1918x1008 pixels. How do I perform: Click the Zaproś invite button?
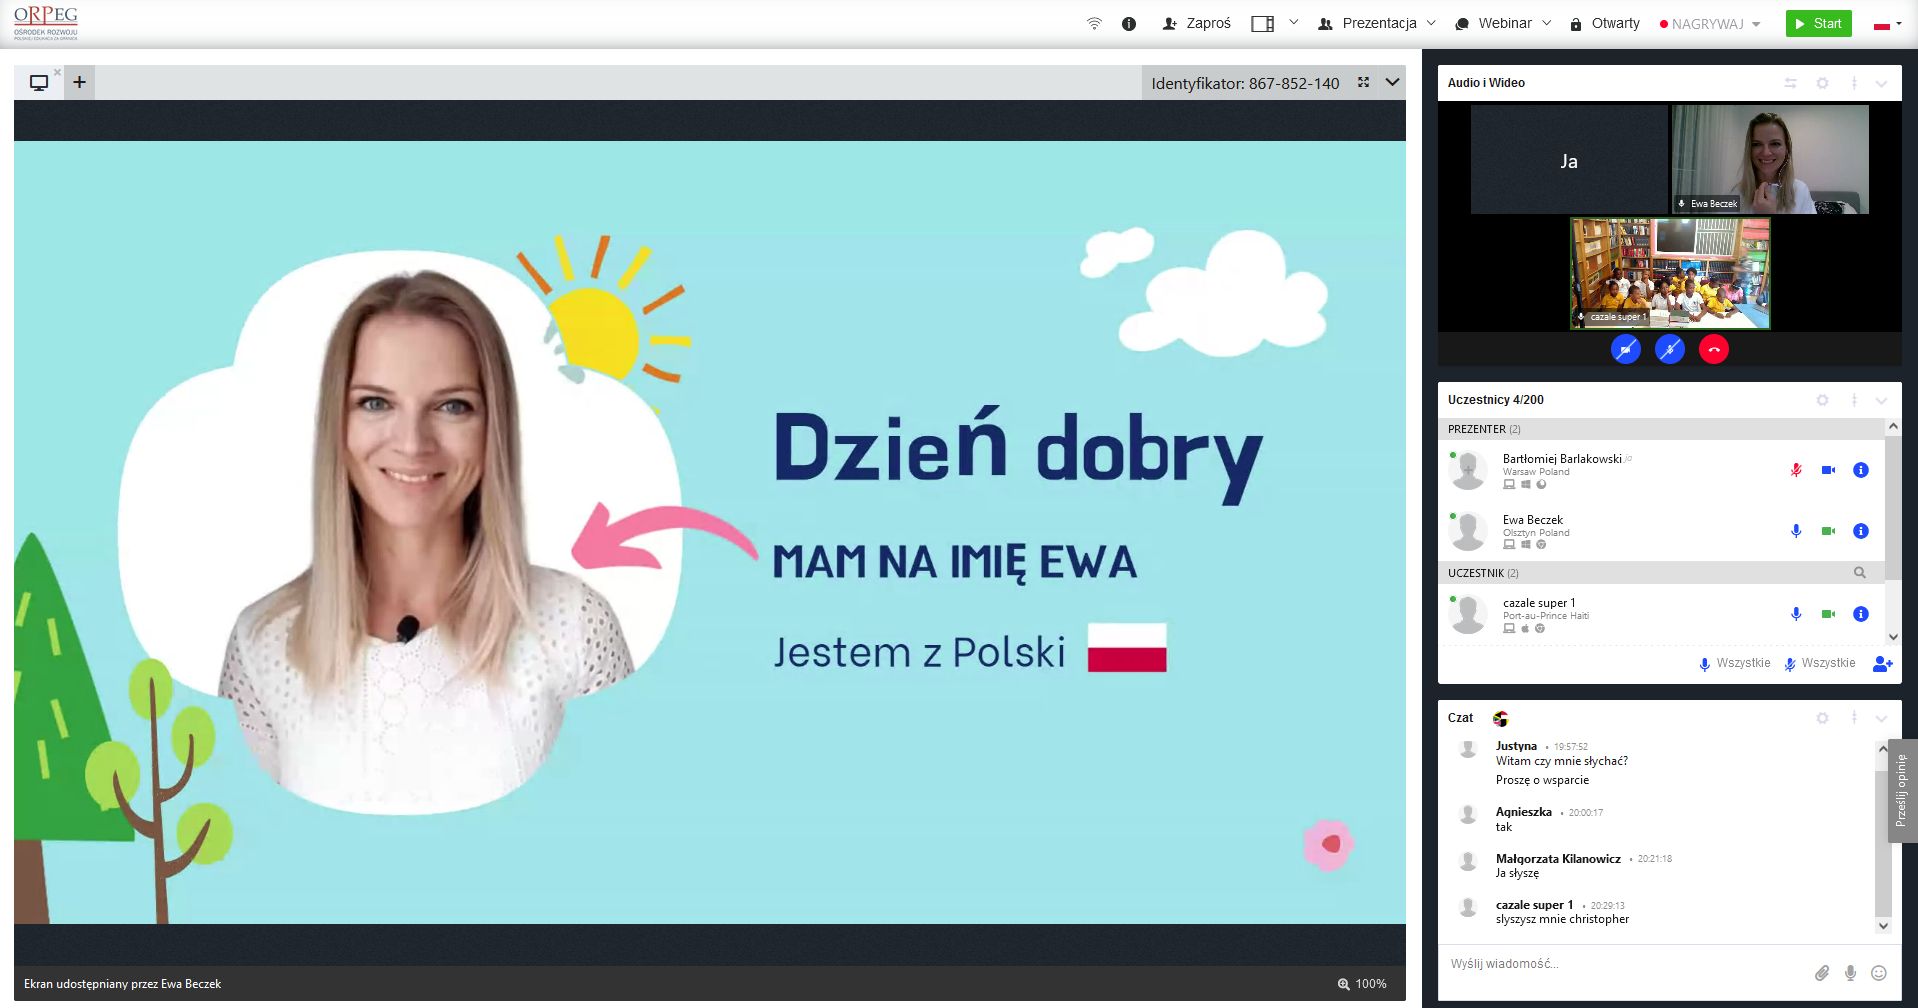(1196, 24)
